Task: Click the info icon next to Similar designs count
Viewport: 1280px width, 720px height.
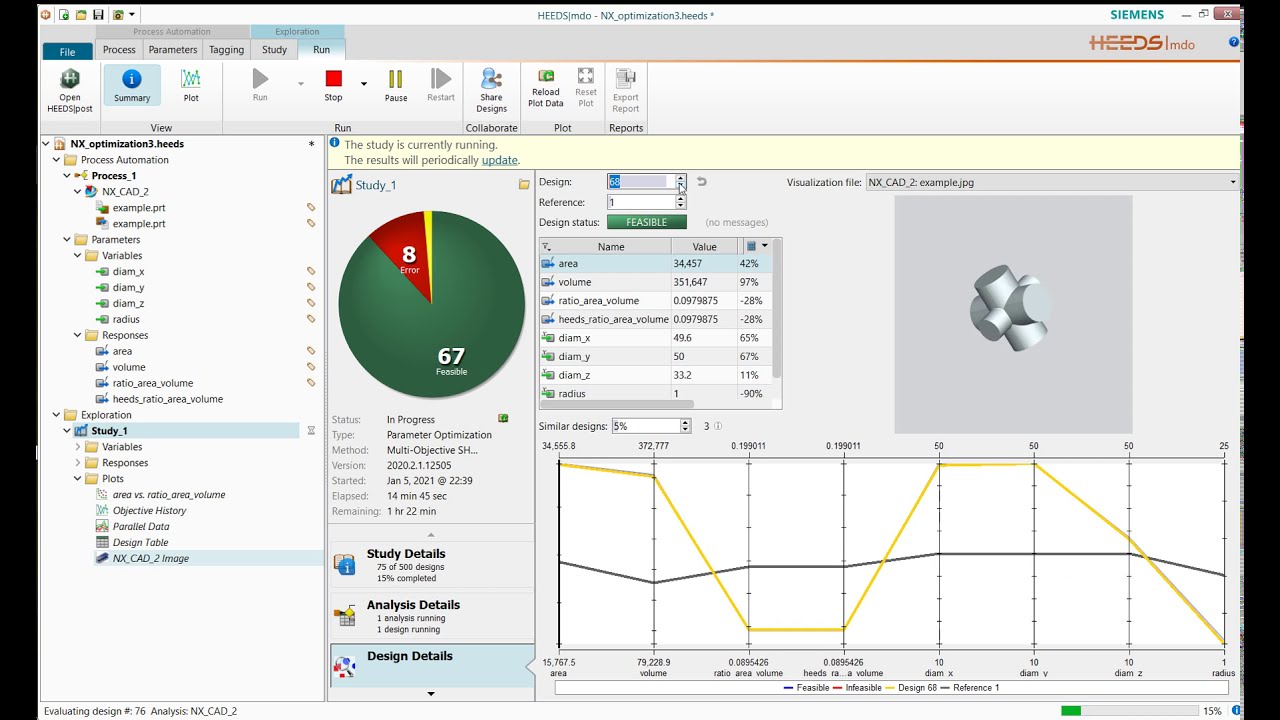Action: pos(717,426)
